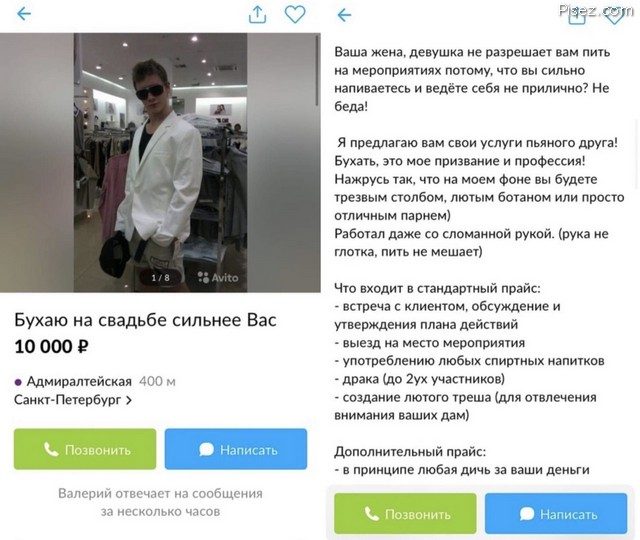The width and height of the screenshot is (640, 540).
Task: Expand the Санкт-Петербург location chevron
Action: click(129, 400)
